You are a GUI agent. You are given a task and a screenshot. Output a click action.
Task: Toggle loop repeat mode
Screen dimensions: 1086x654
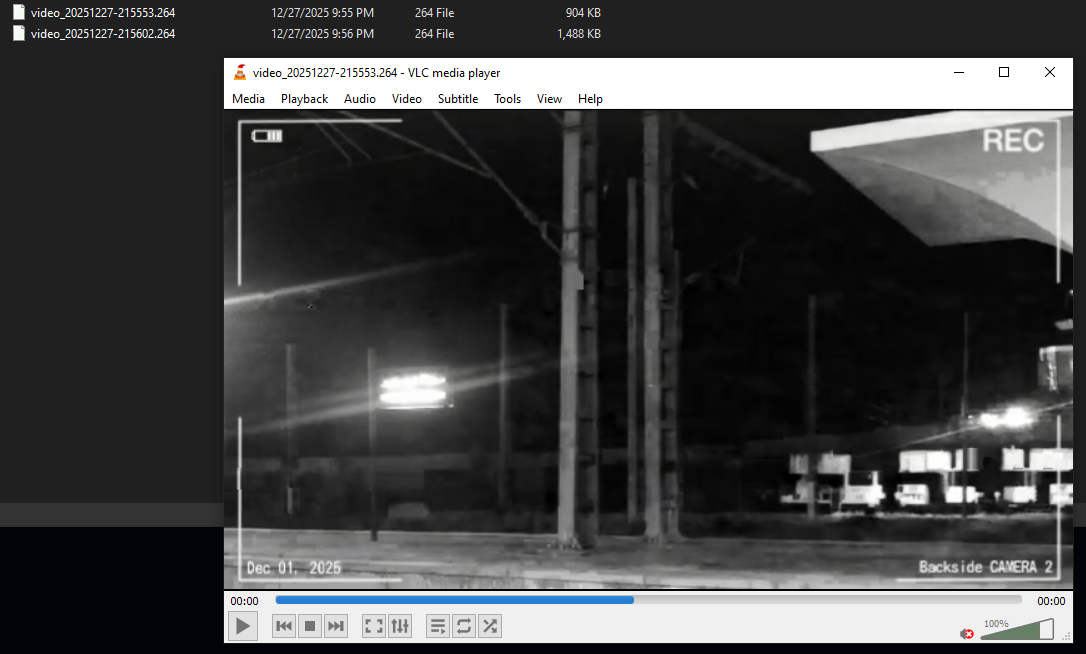(464, 626)
